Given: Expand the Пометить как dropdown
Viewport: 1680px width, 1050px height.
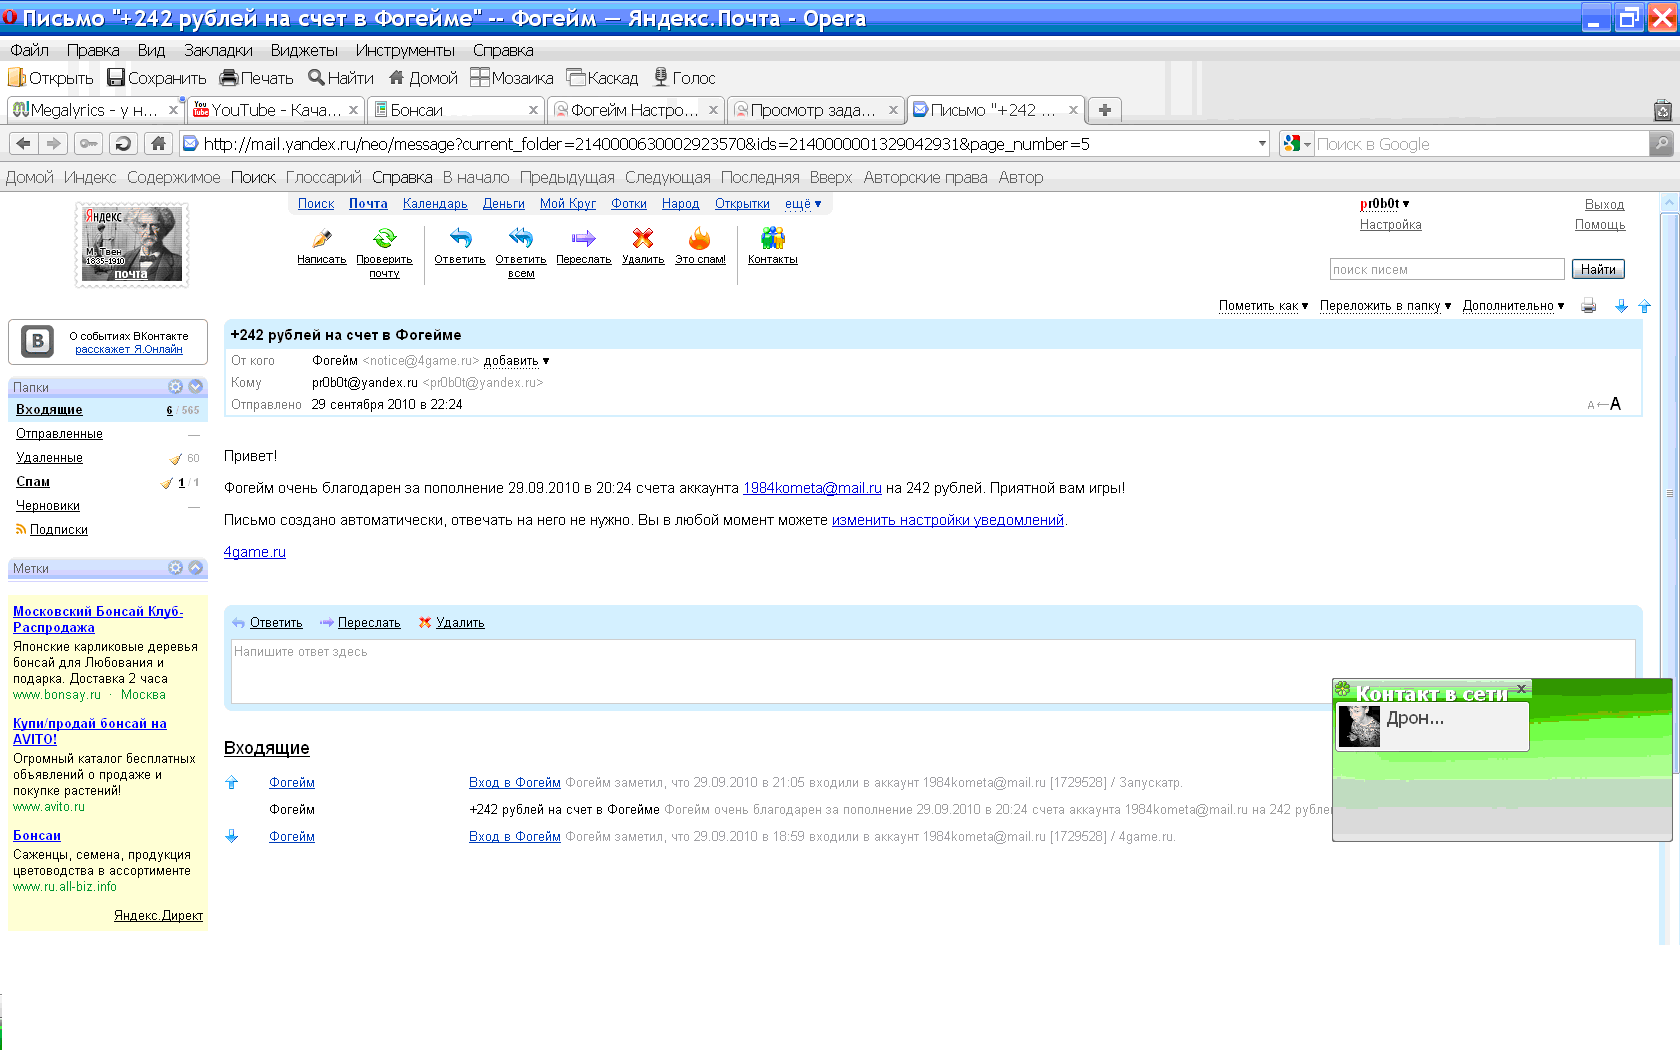Looking at the screenshot, I should tap(1263, 306).
